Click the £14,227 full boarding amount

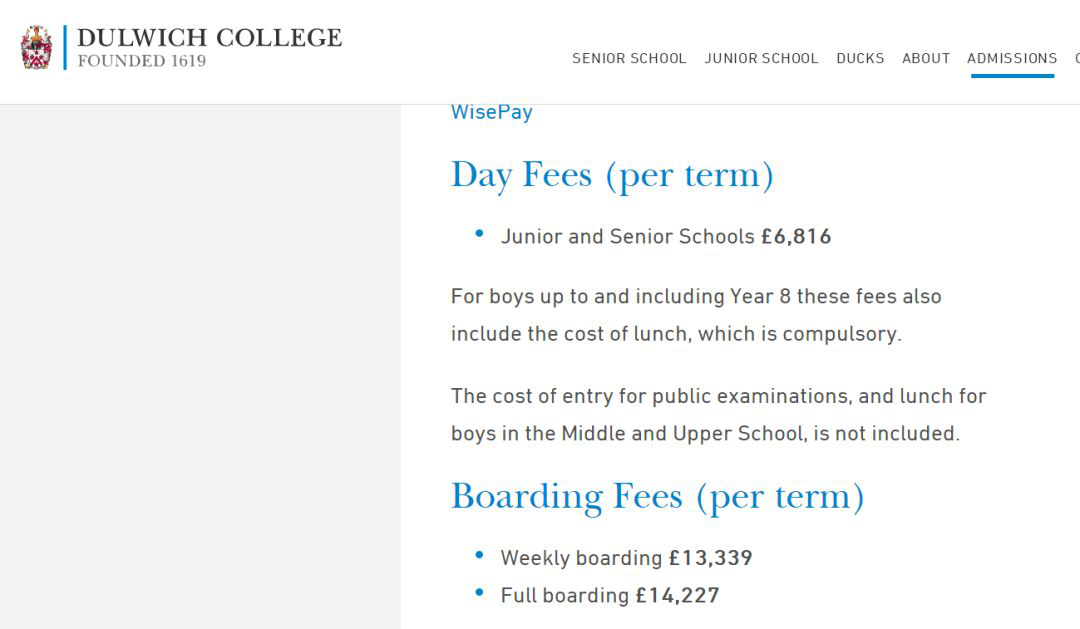click(677, 596)
